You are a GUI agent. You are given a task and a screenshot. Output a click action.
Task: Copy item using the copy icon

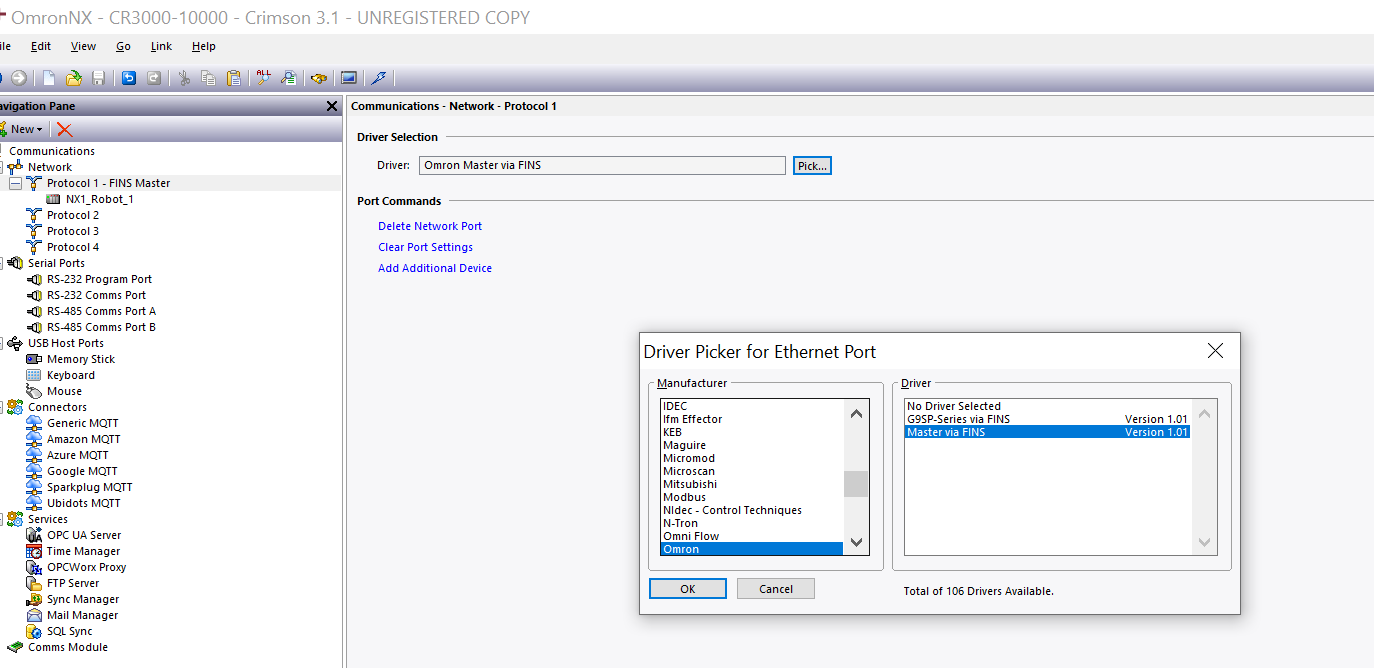[x=209, y=78]
